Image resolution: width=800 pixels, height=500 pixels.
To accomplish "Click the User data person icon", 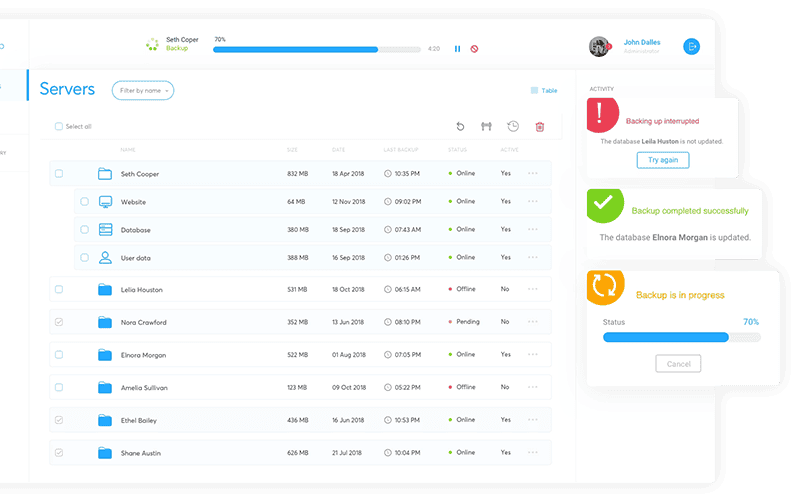I will click(105, 258).
